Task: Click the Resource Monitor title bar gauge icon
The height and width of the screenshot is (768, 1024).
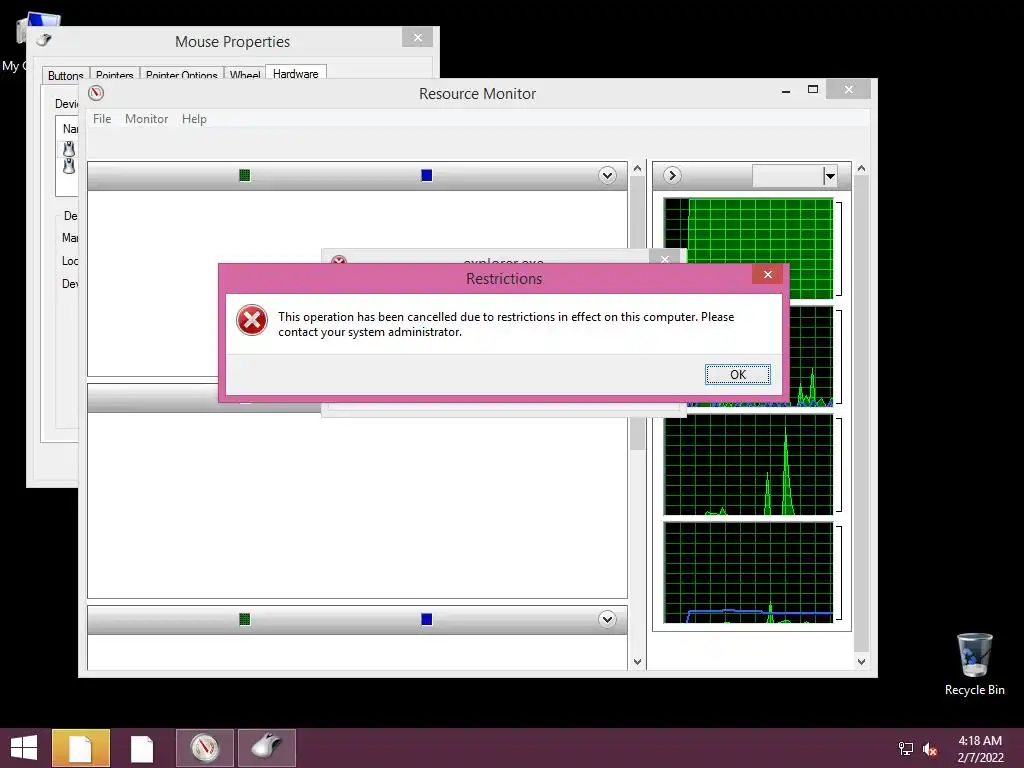Action: coord(96,93)
